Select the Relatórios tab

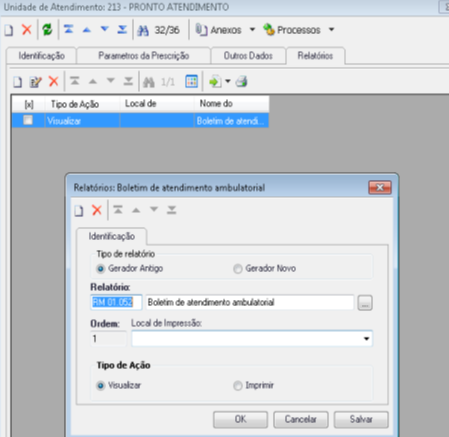tap(315, 55)
